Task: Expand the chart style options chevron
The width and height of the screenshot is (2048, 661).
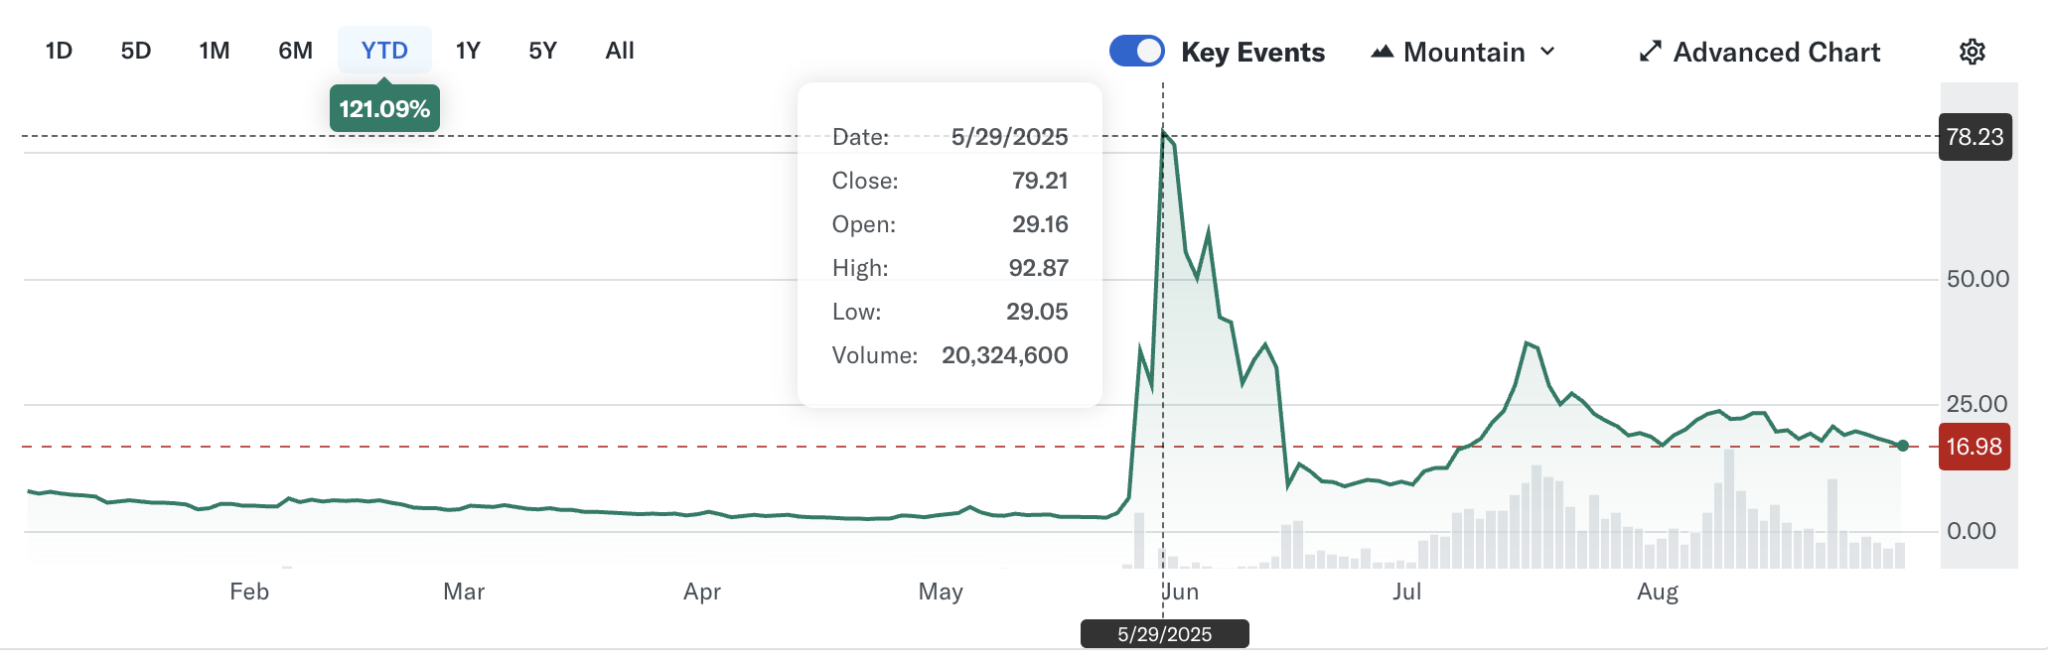Action: 1548,53
